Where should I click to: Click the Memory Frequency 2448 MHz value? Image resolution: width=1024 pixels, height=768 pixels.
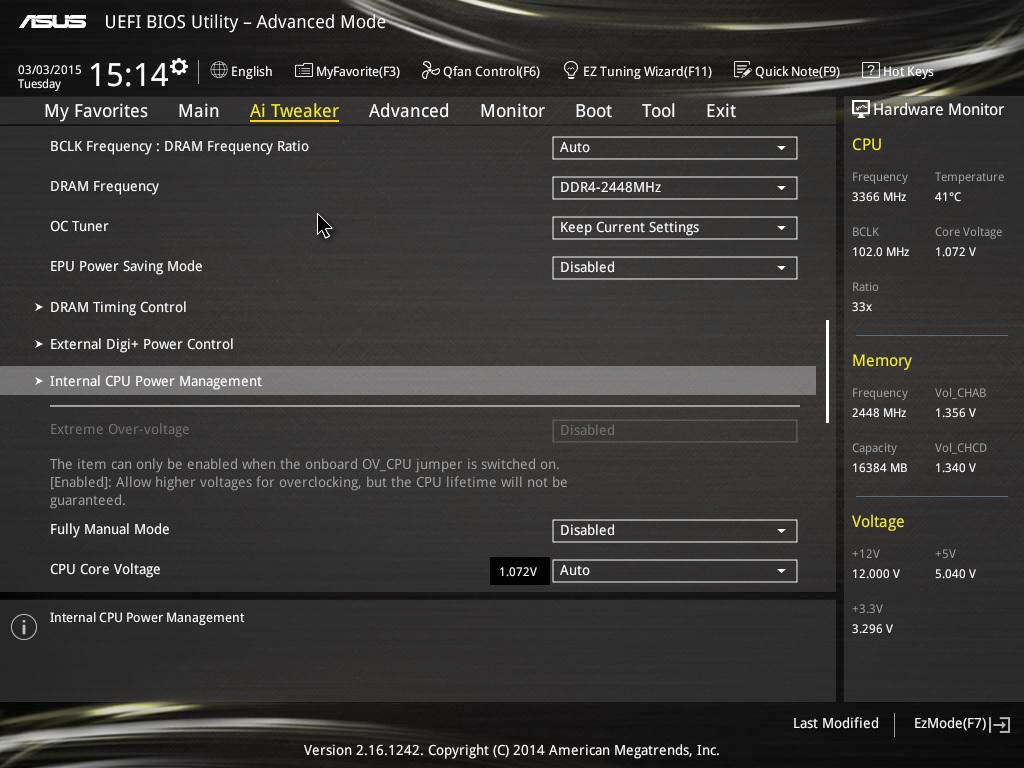(x=879, y=413)
